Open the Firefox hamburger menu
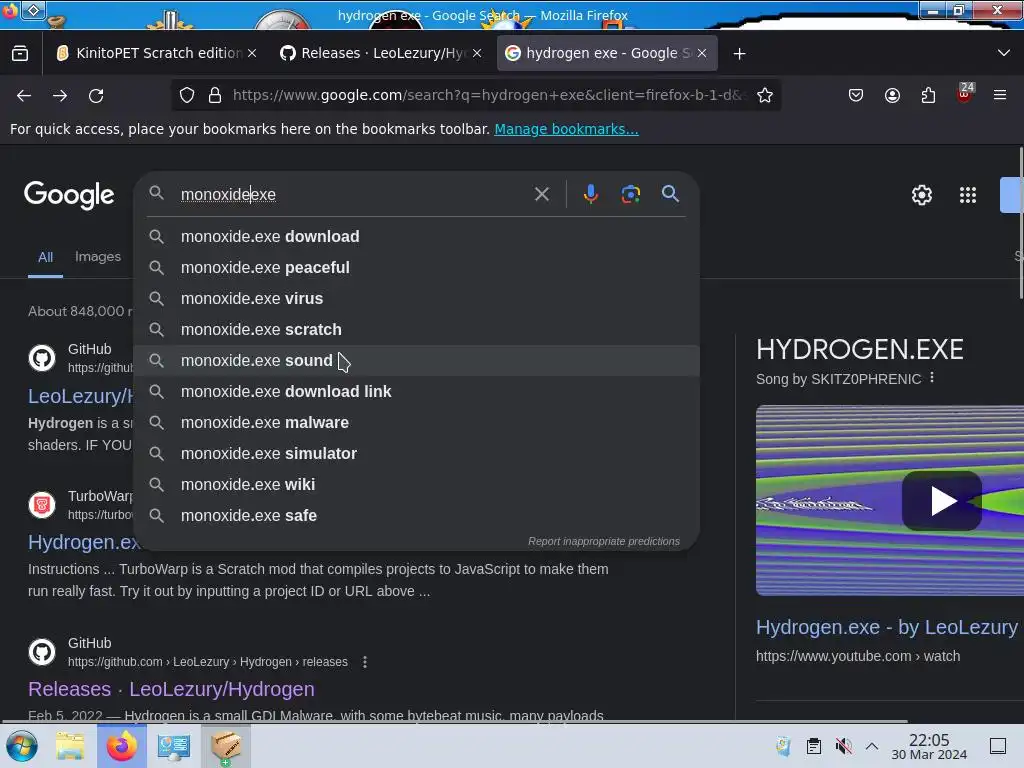 [x=1000, y=95]
